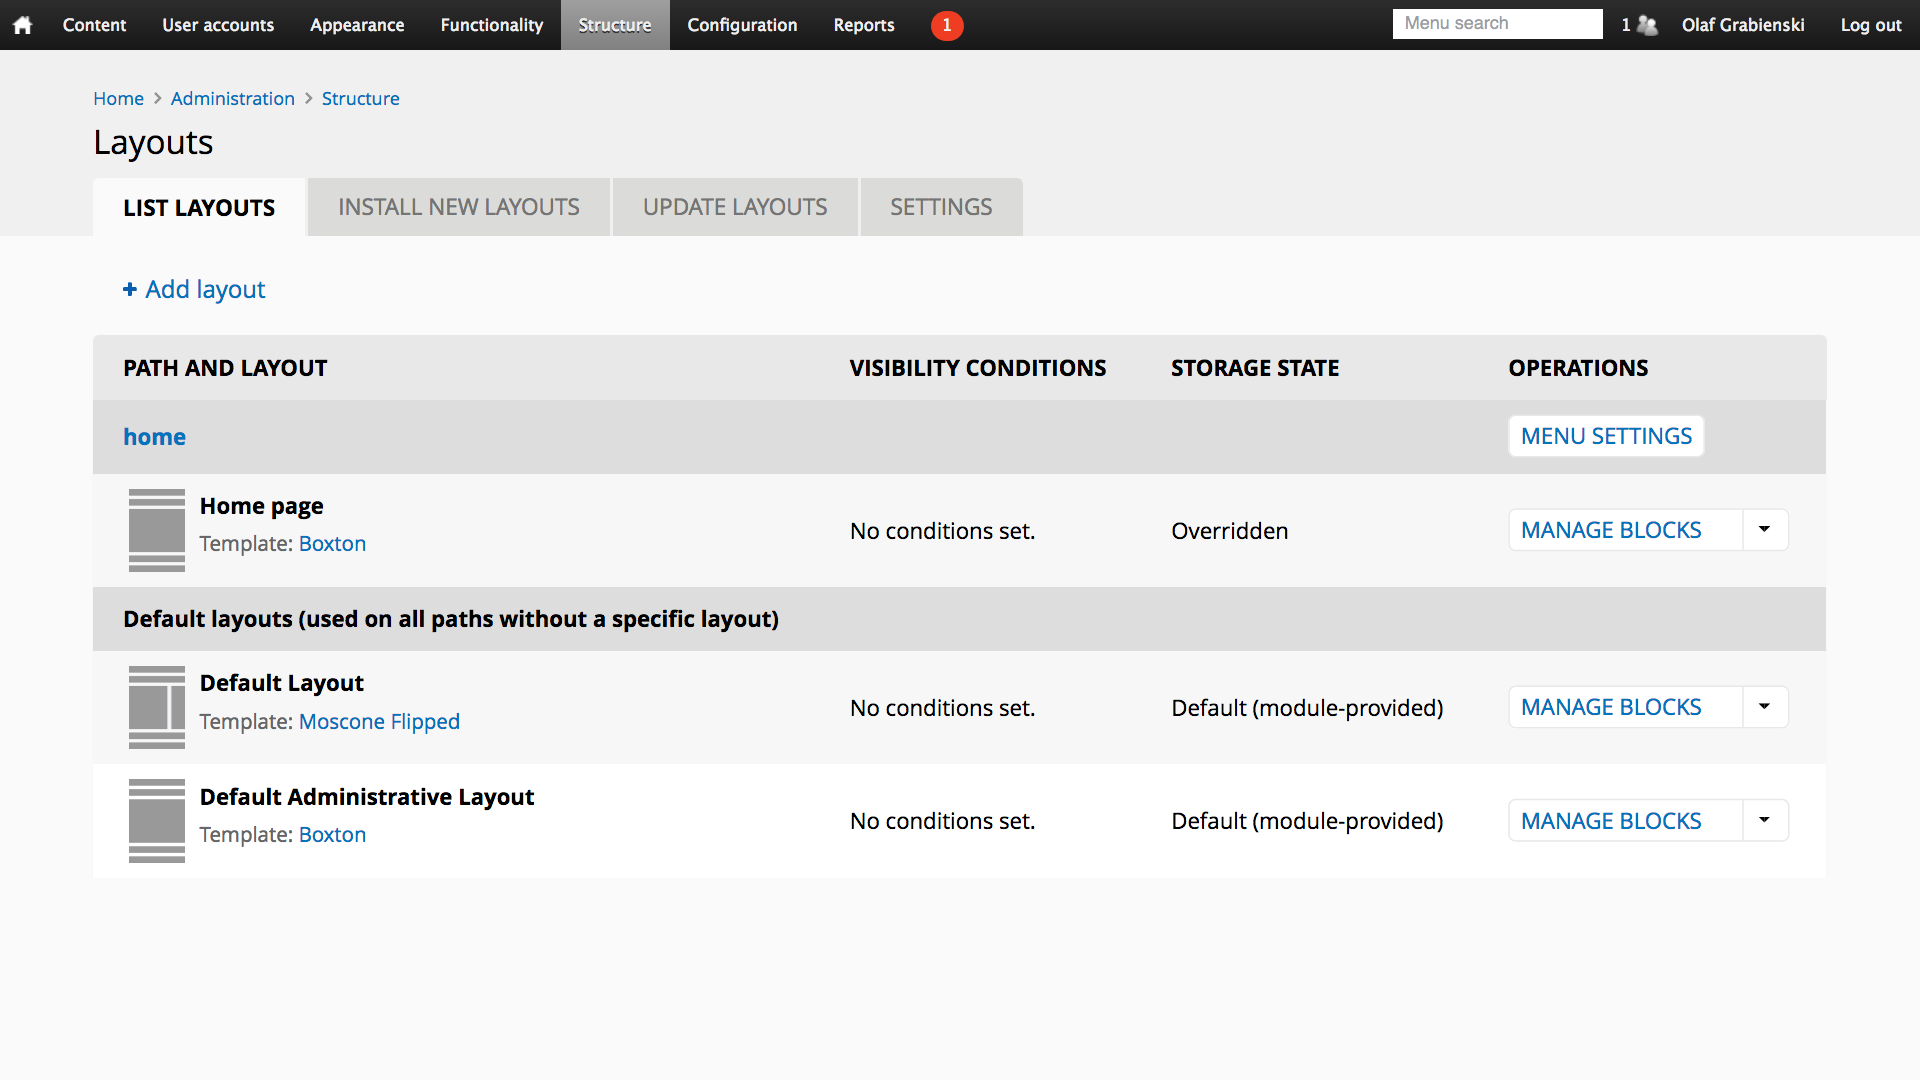Viewport: 1920px width, 1080px height.
Task: Click Manage Blocks for Home page
Action: coord(1611,530)
